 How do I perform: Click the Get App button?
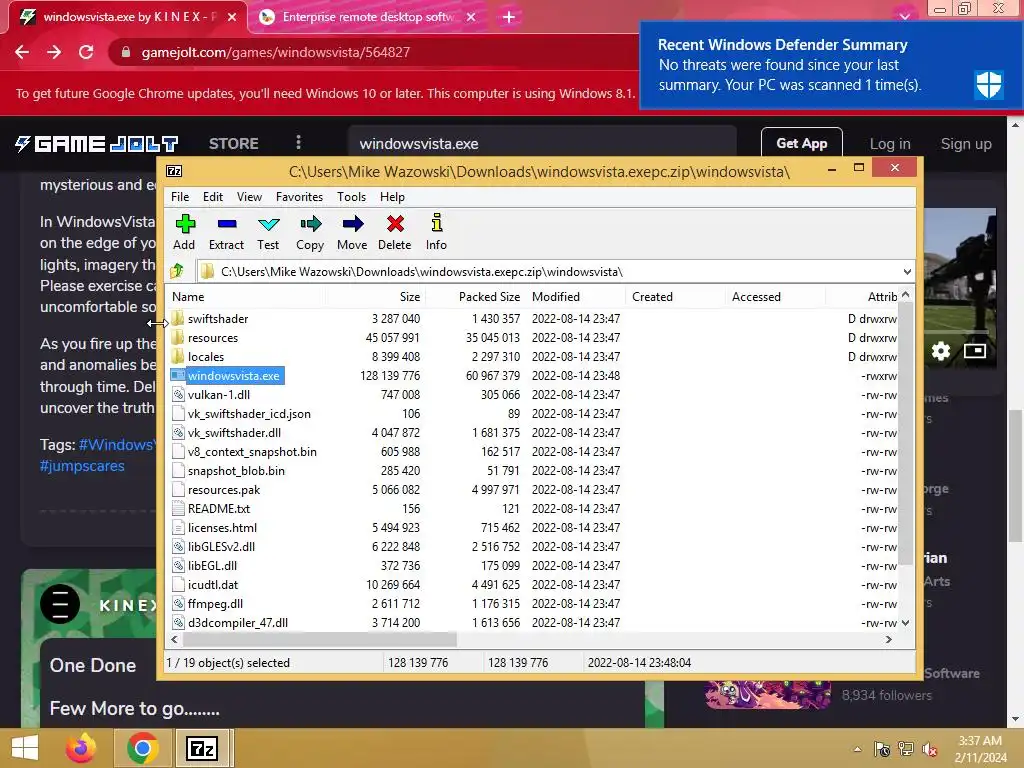[801, 143]
